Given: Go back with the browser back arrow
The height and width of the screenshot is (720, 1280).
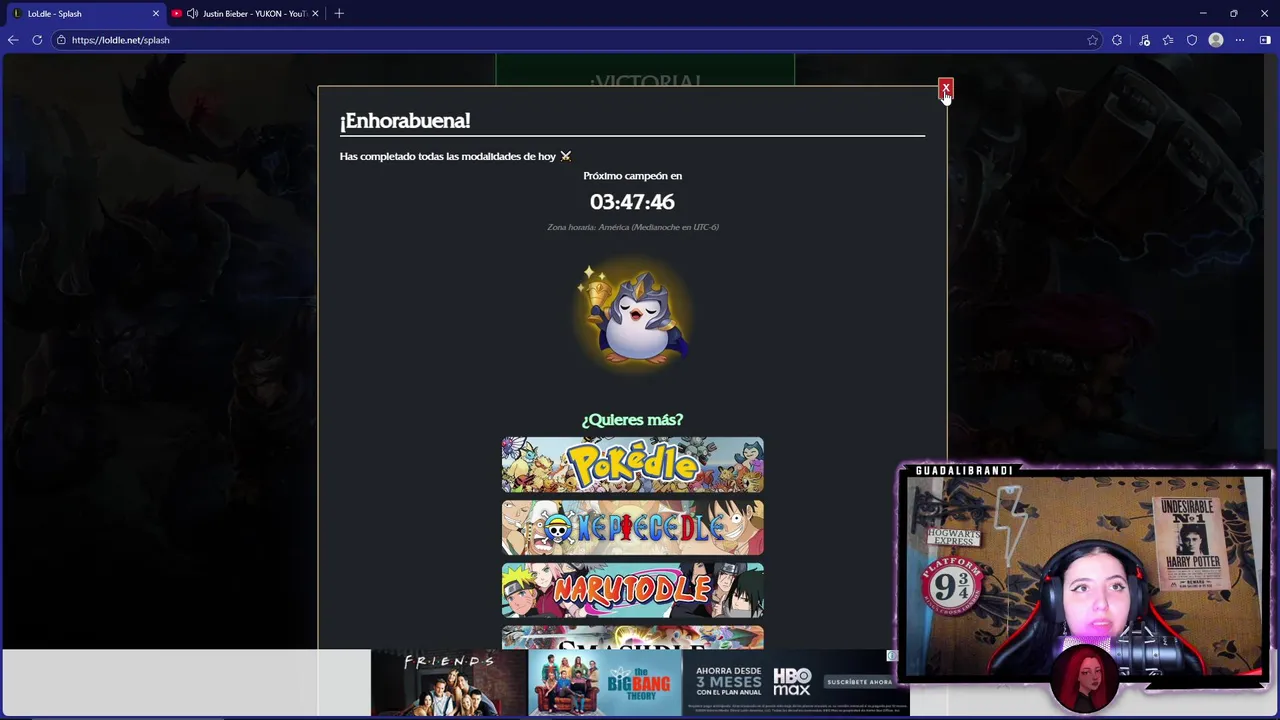Looking at the screenshot, I should [x=13, y=40].
